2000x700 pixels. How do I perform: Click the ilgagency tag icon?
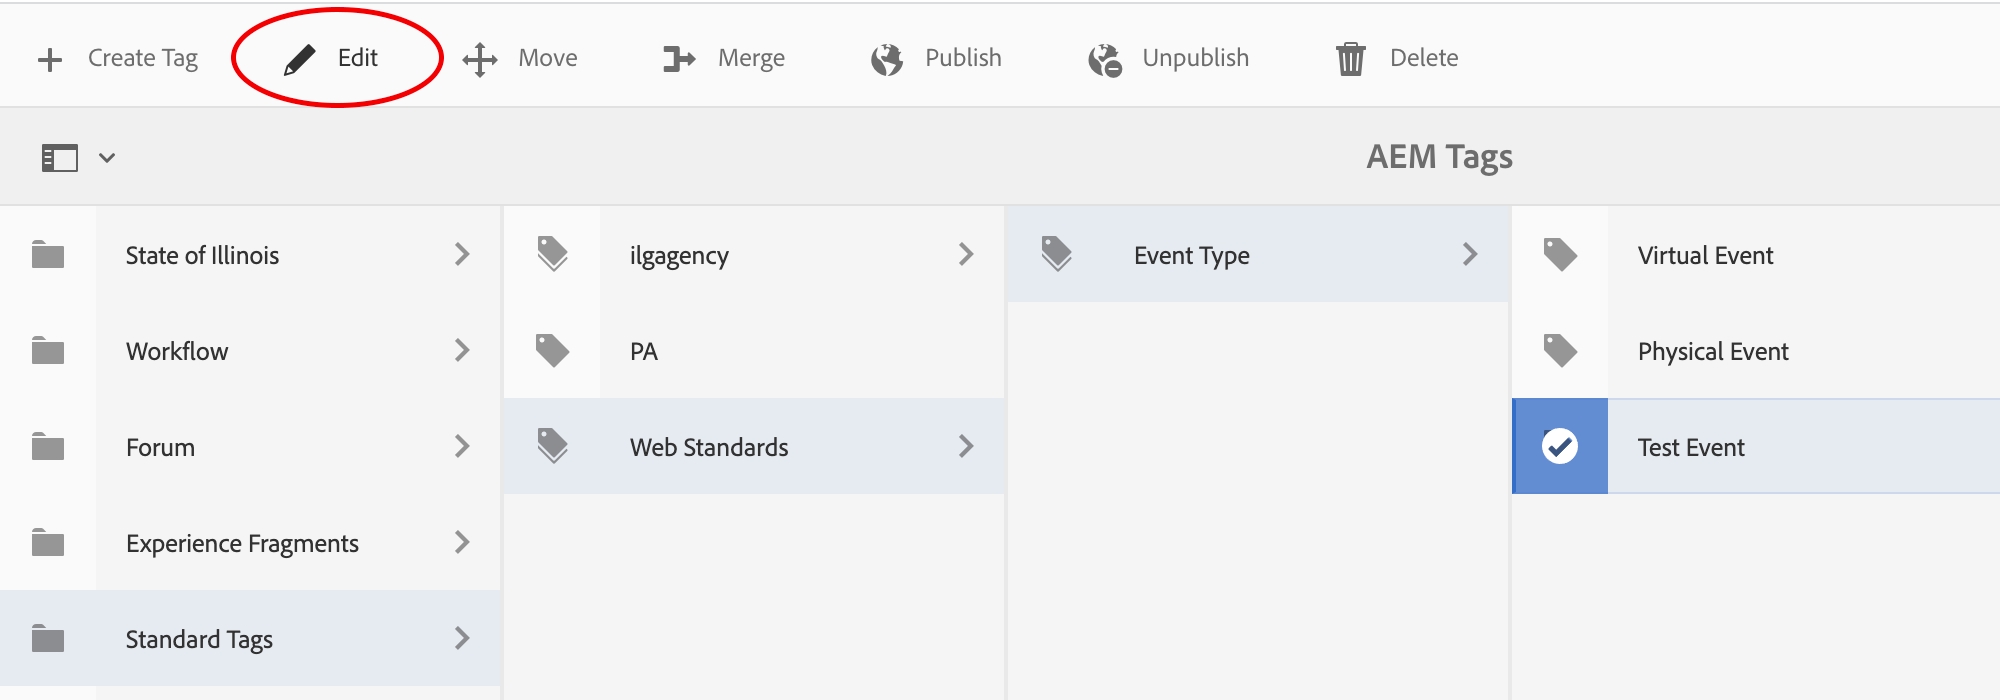[x=553, y=254]
